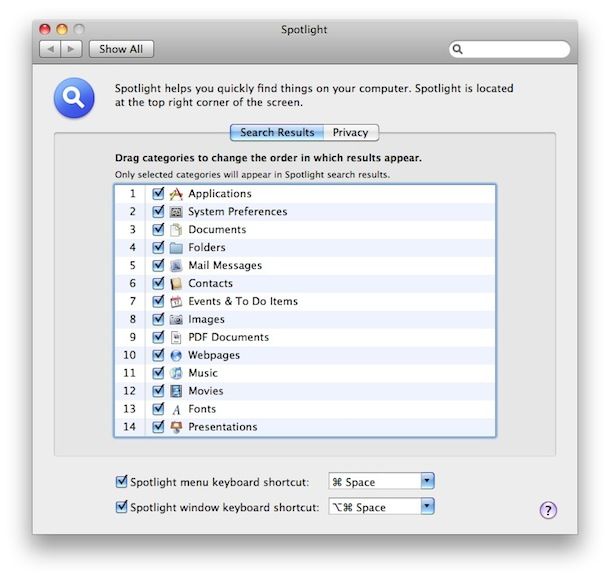Select the Presentations row label

[223, 427]
